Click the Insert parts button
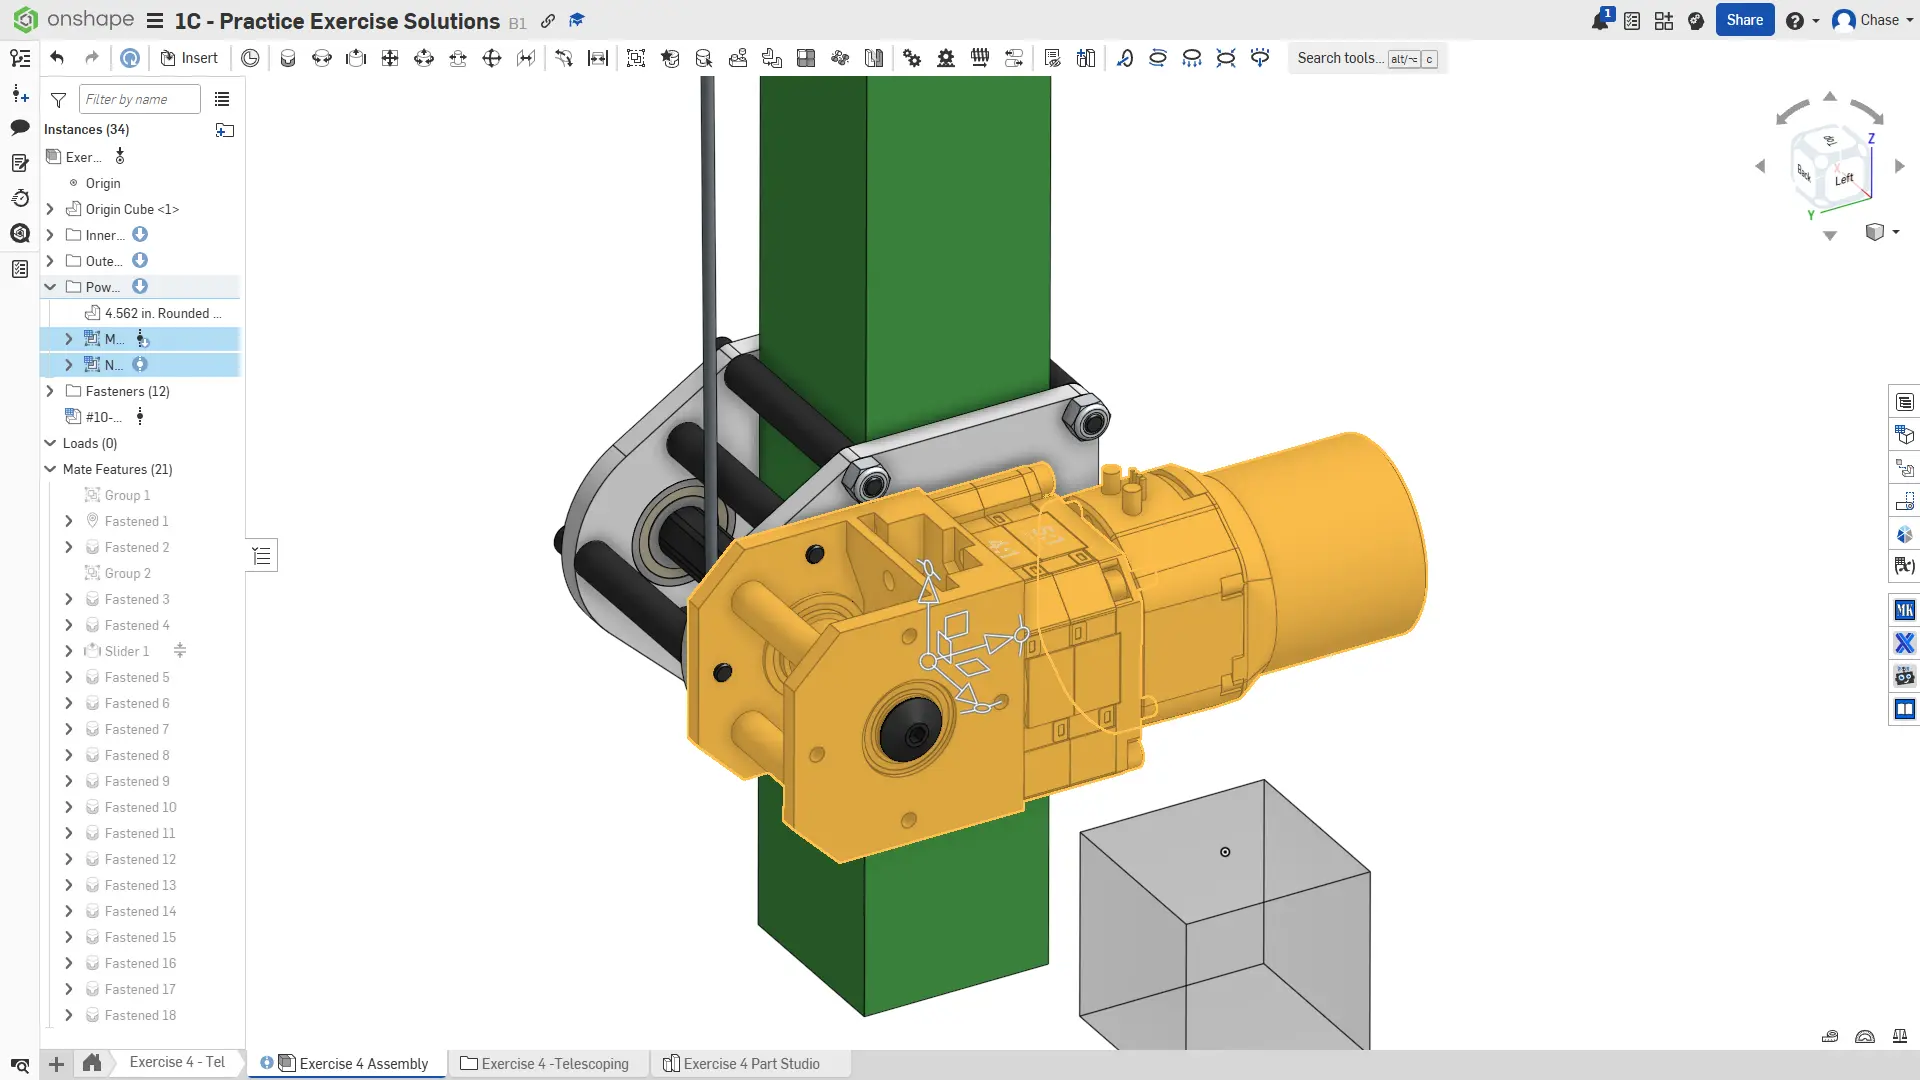Viewport: 1920px width, 1080px height. point(189,58)
